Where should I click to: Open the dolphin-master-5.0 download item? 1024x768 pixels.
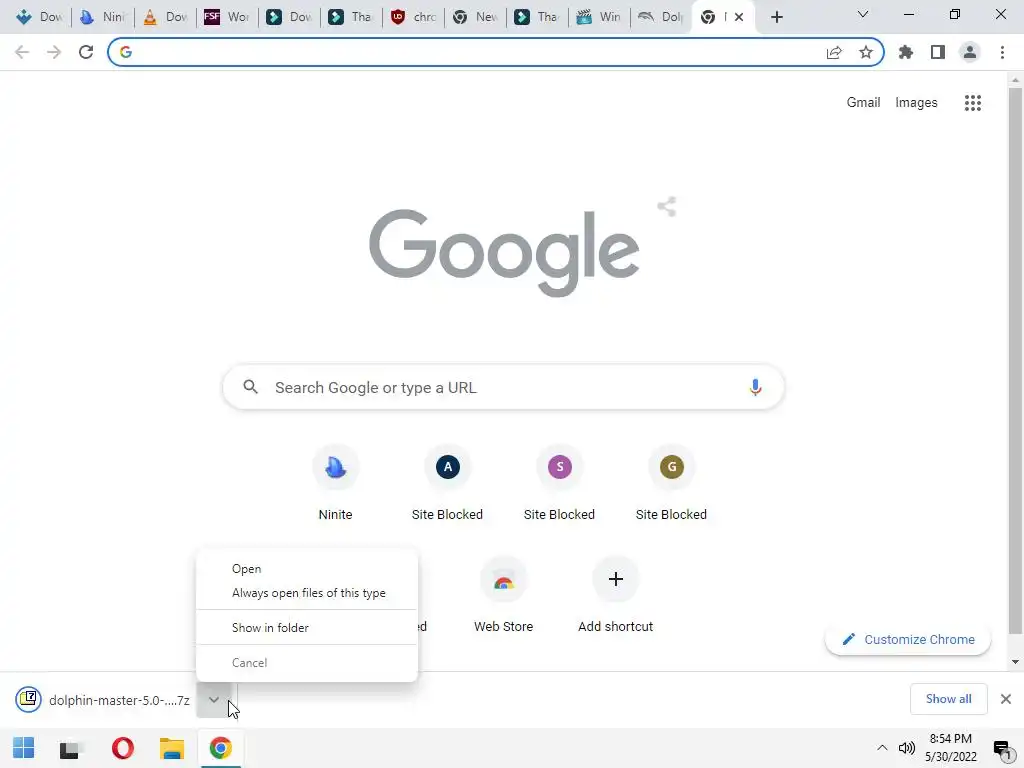tap(104, 699)
